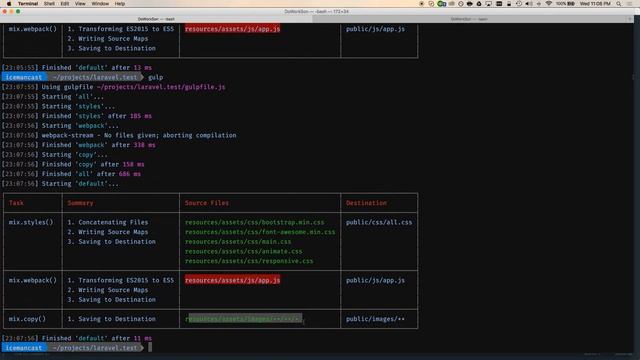Open the Edit menu
This screenshot has width=640, height=360.
65,4
